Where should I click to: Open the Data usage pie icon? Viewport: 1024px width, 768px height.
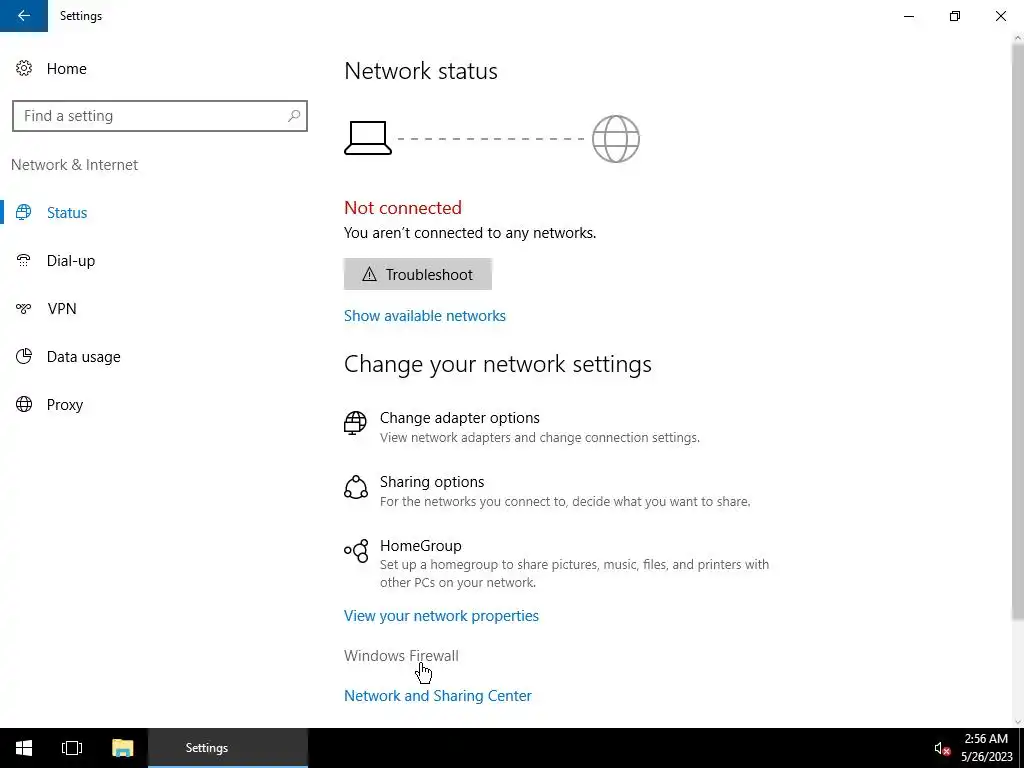[24, 357]
